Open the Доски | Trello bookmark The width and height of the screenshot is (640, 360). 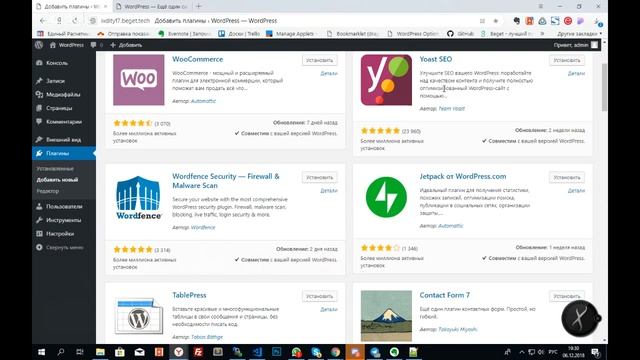point(239,34)
